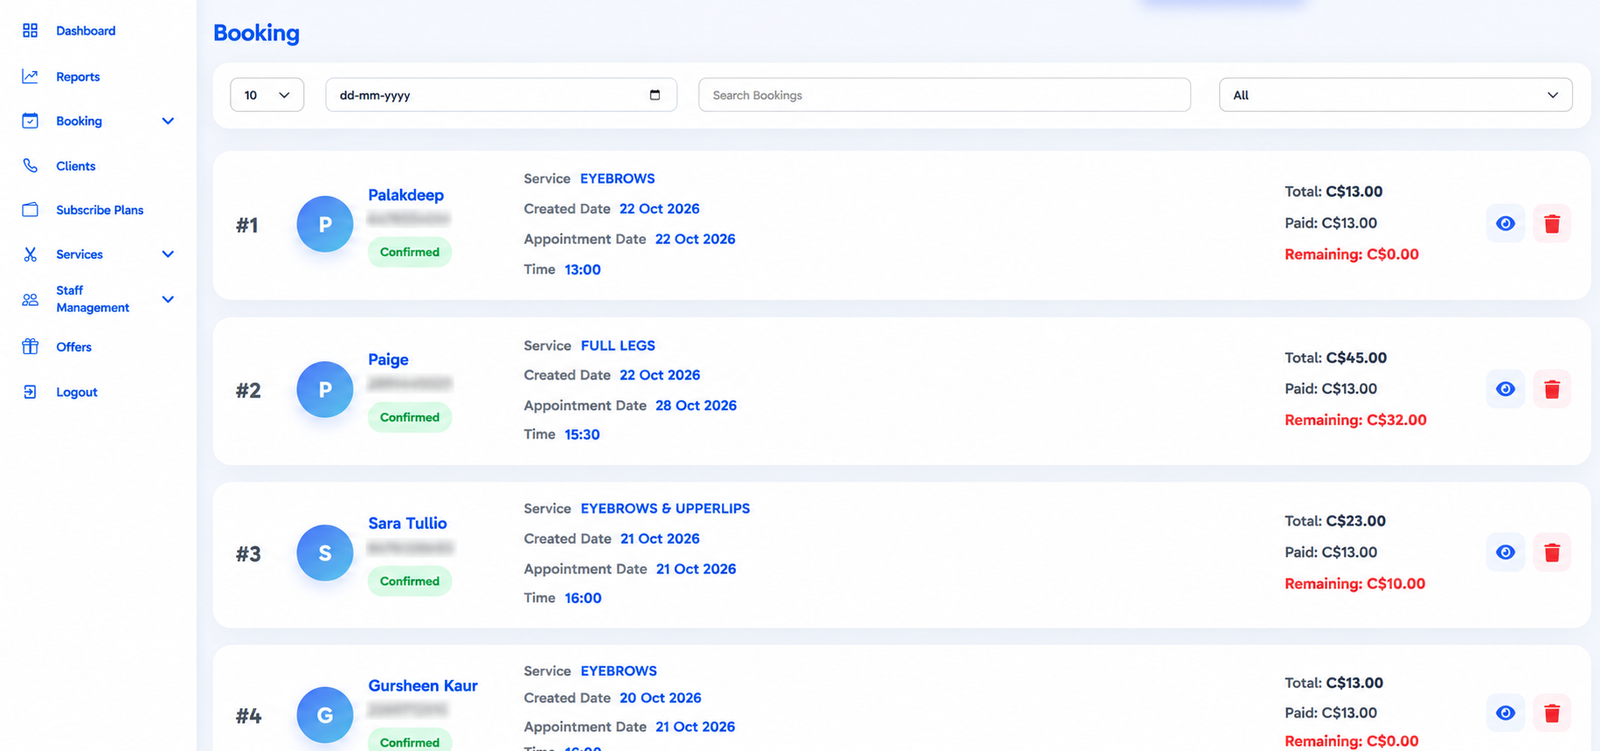Click the Staff Management people icon
1600x751 pixels.
click(x=30, y=299)
